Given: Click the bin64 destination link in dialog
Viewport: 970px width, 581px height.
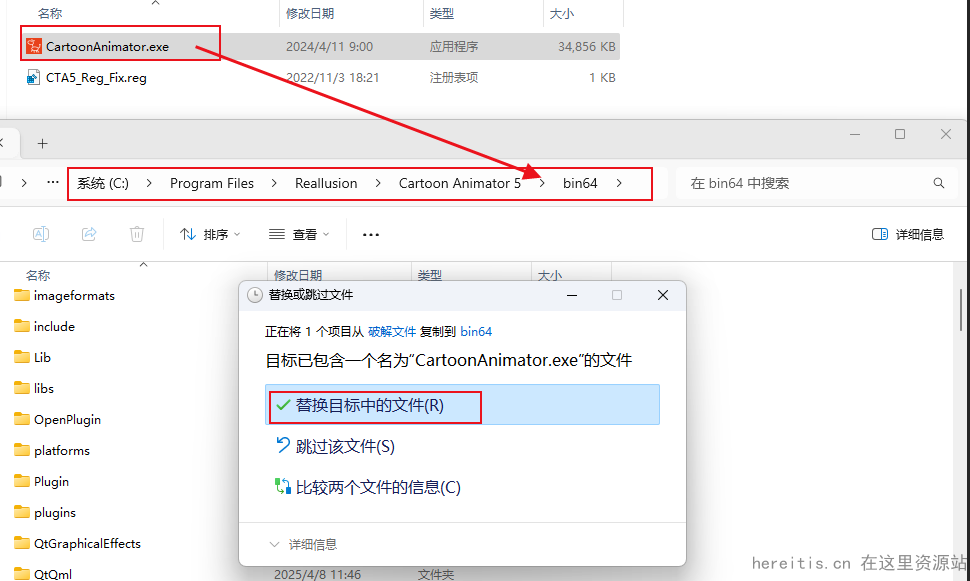Looking at the screenshot, I should (x=476, y=332).
